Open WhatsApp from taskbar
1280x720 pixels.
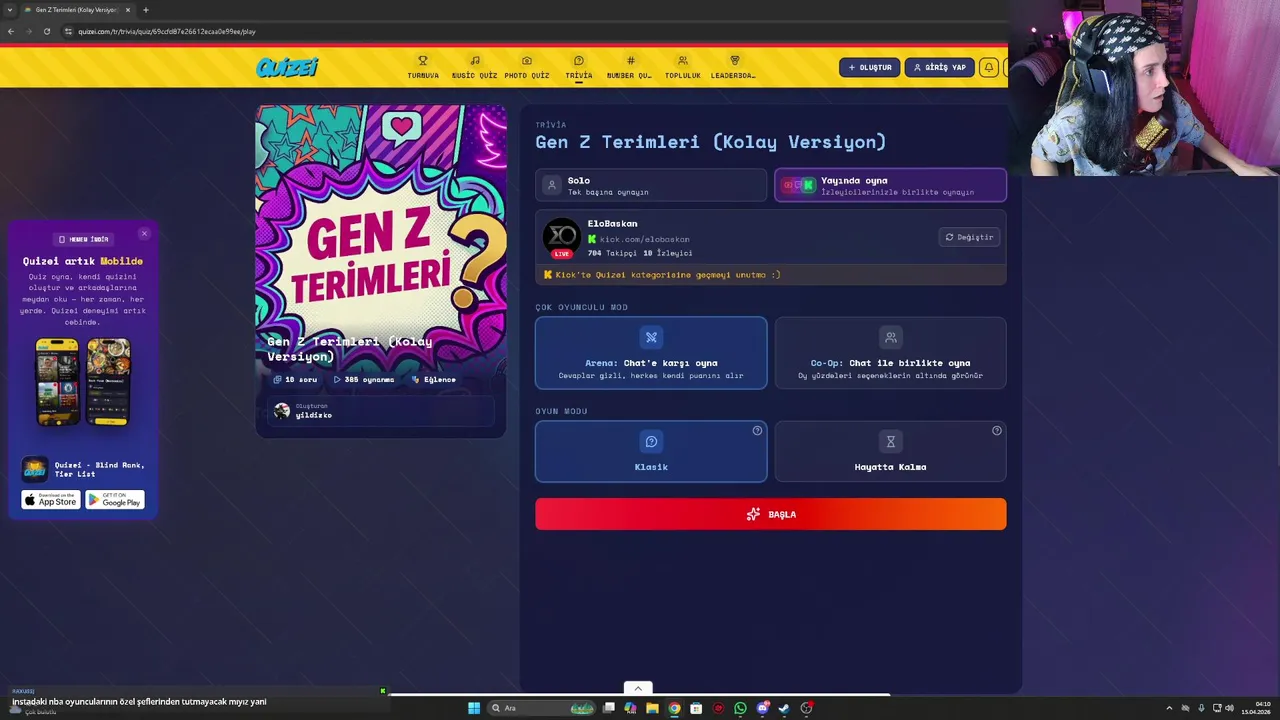tap(740, 708)
